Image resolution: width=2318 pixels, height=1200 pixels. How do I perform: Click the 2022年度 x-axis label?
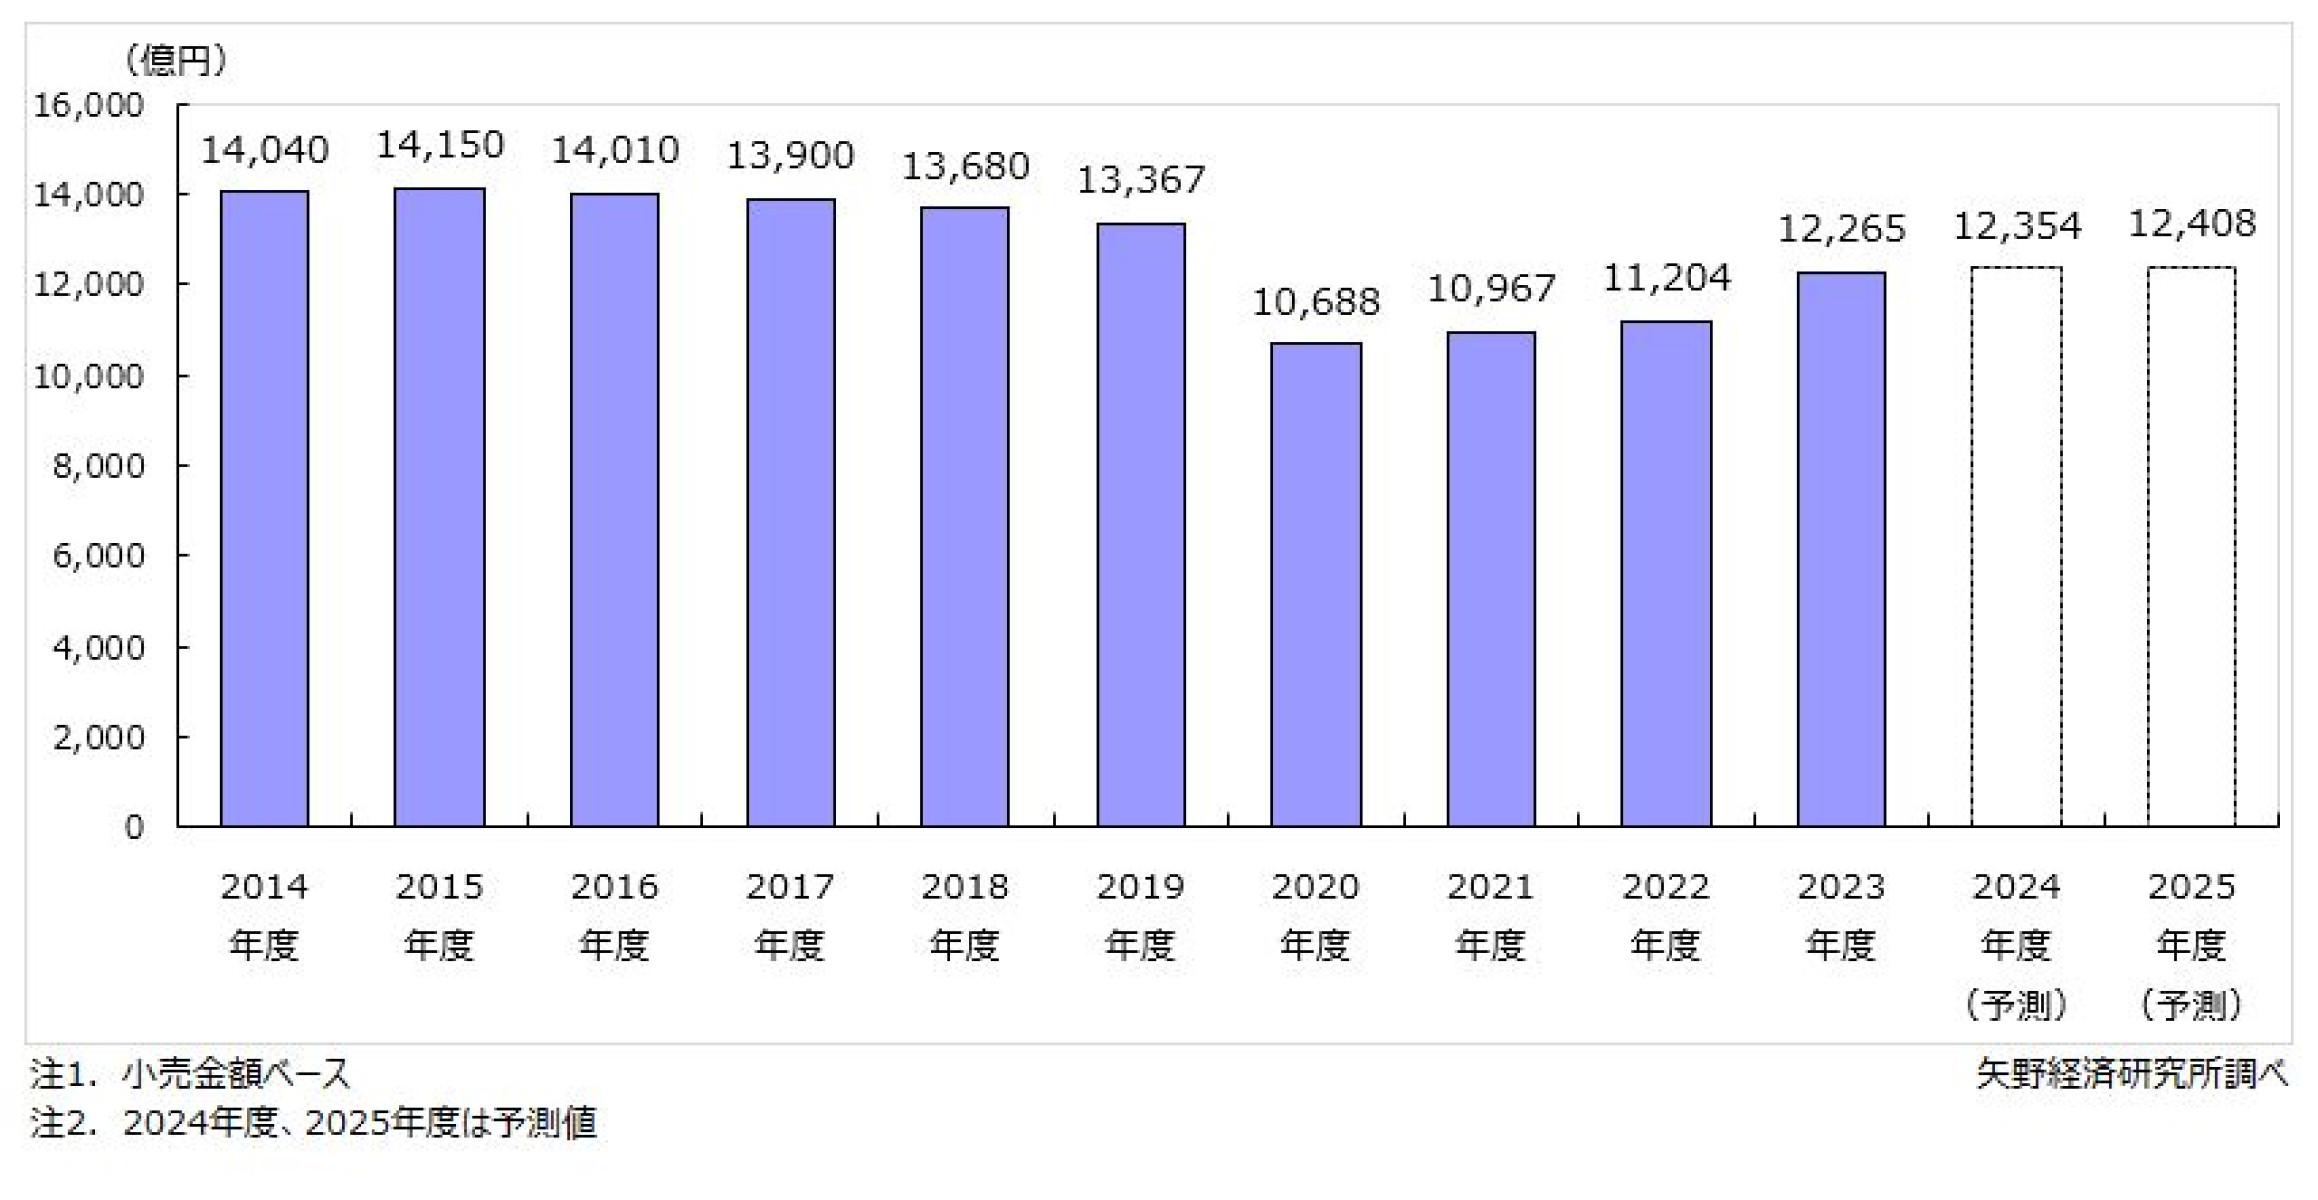(x=1665, y=915)
